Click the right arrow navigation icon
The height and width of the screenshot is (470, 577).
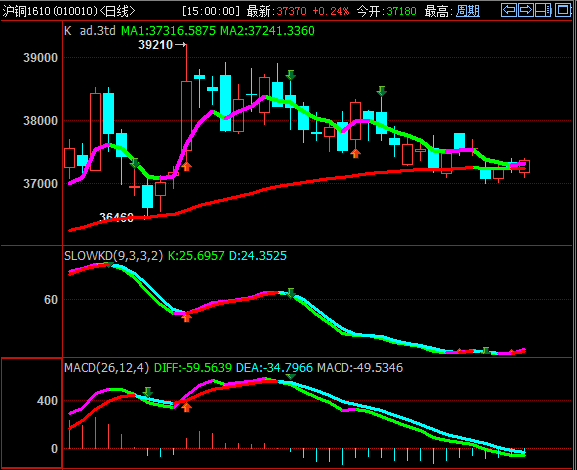(x=526, y=10)
